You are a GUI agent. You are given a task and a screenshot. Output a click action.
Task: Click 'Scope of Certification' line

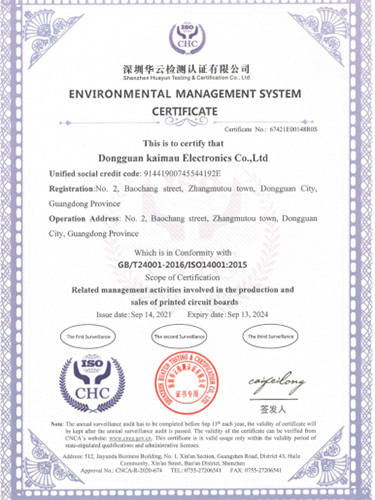[182, 277]
